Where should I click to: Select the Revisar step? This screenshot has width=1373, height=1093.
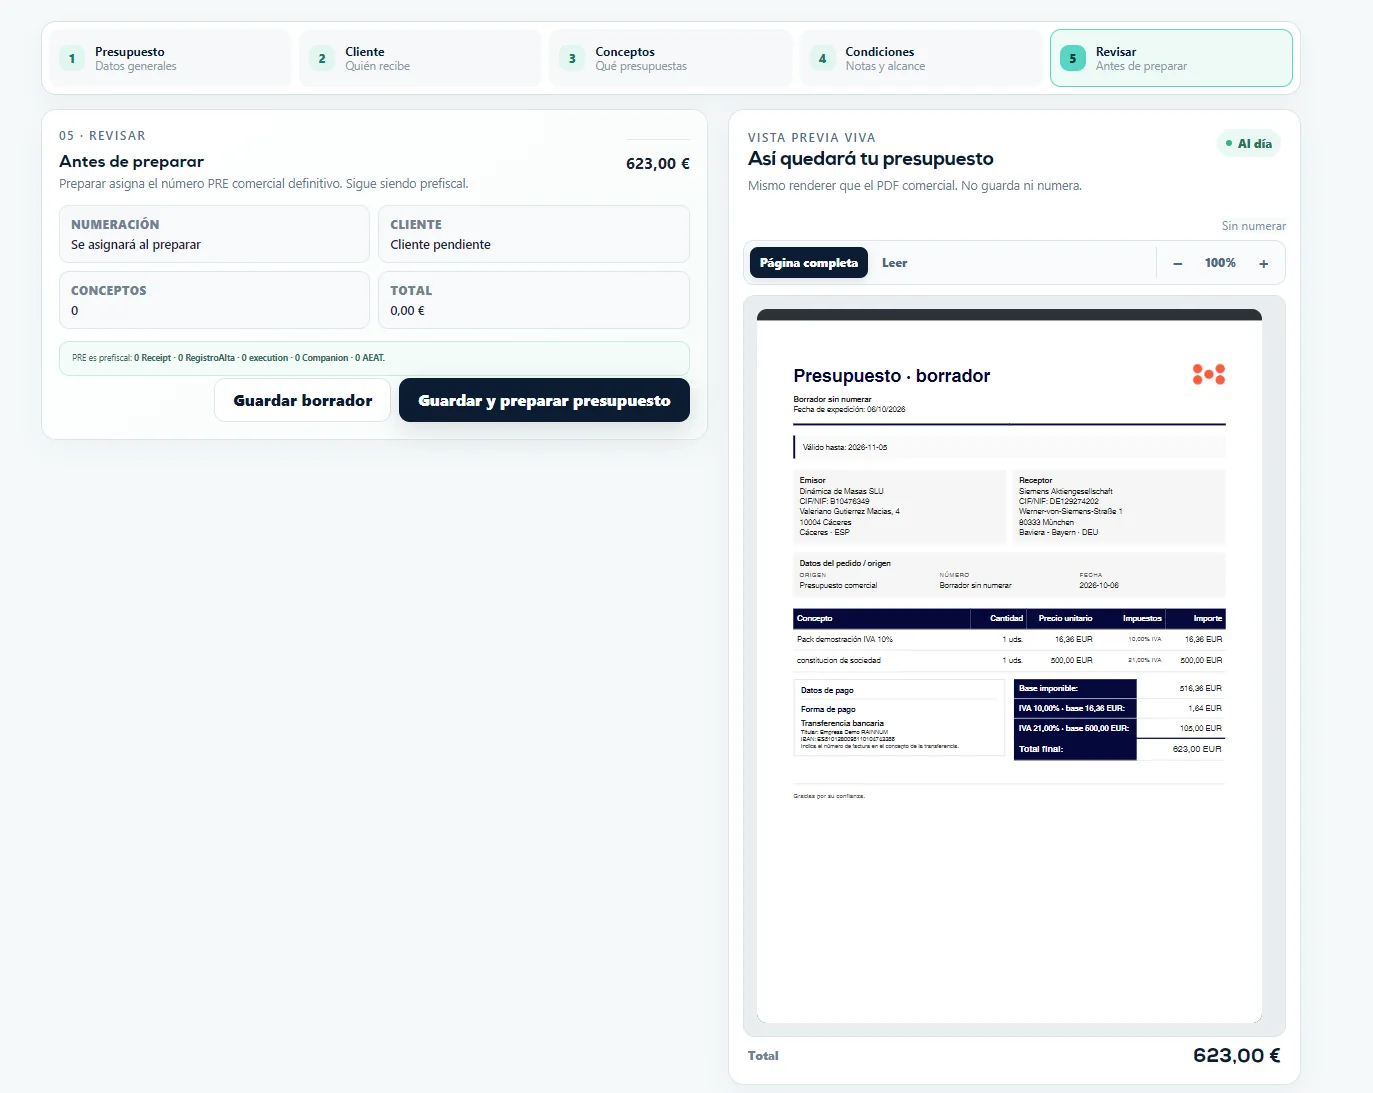[1171, 58]
